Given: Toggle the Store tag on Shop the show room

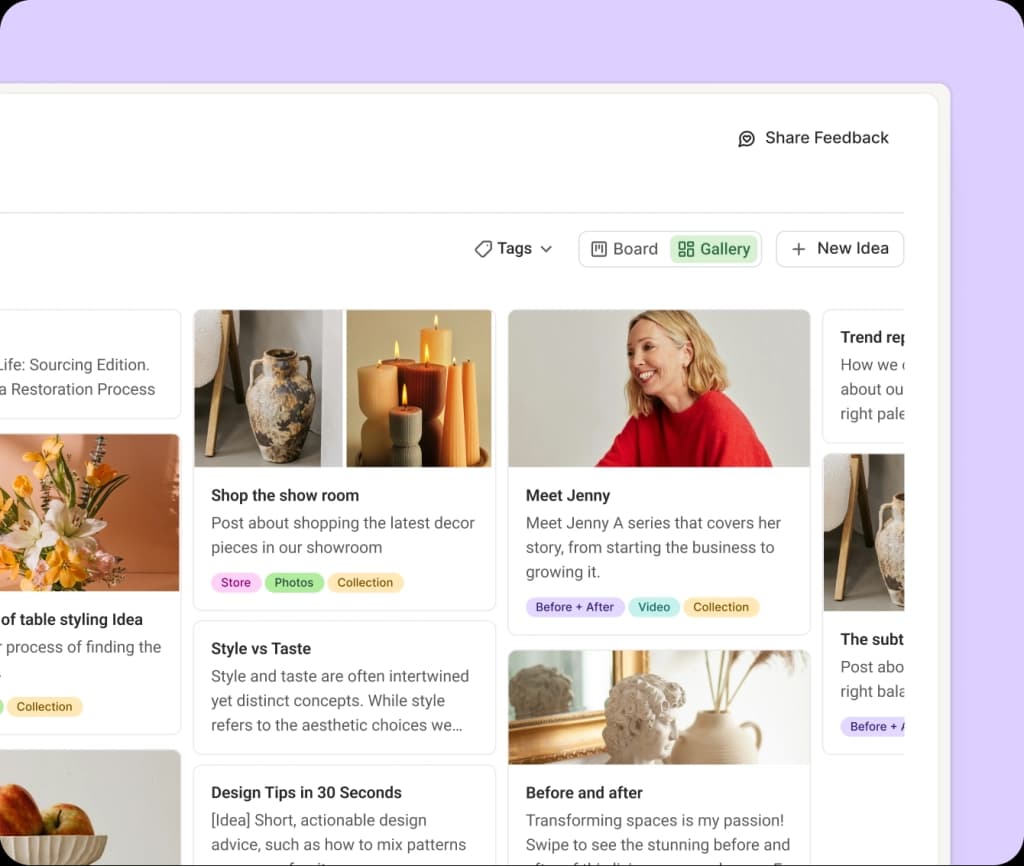Looking at the screenshot, I should 236,581.
